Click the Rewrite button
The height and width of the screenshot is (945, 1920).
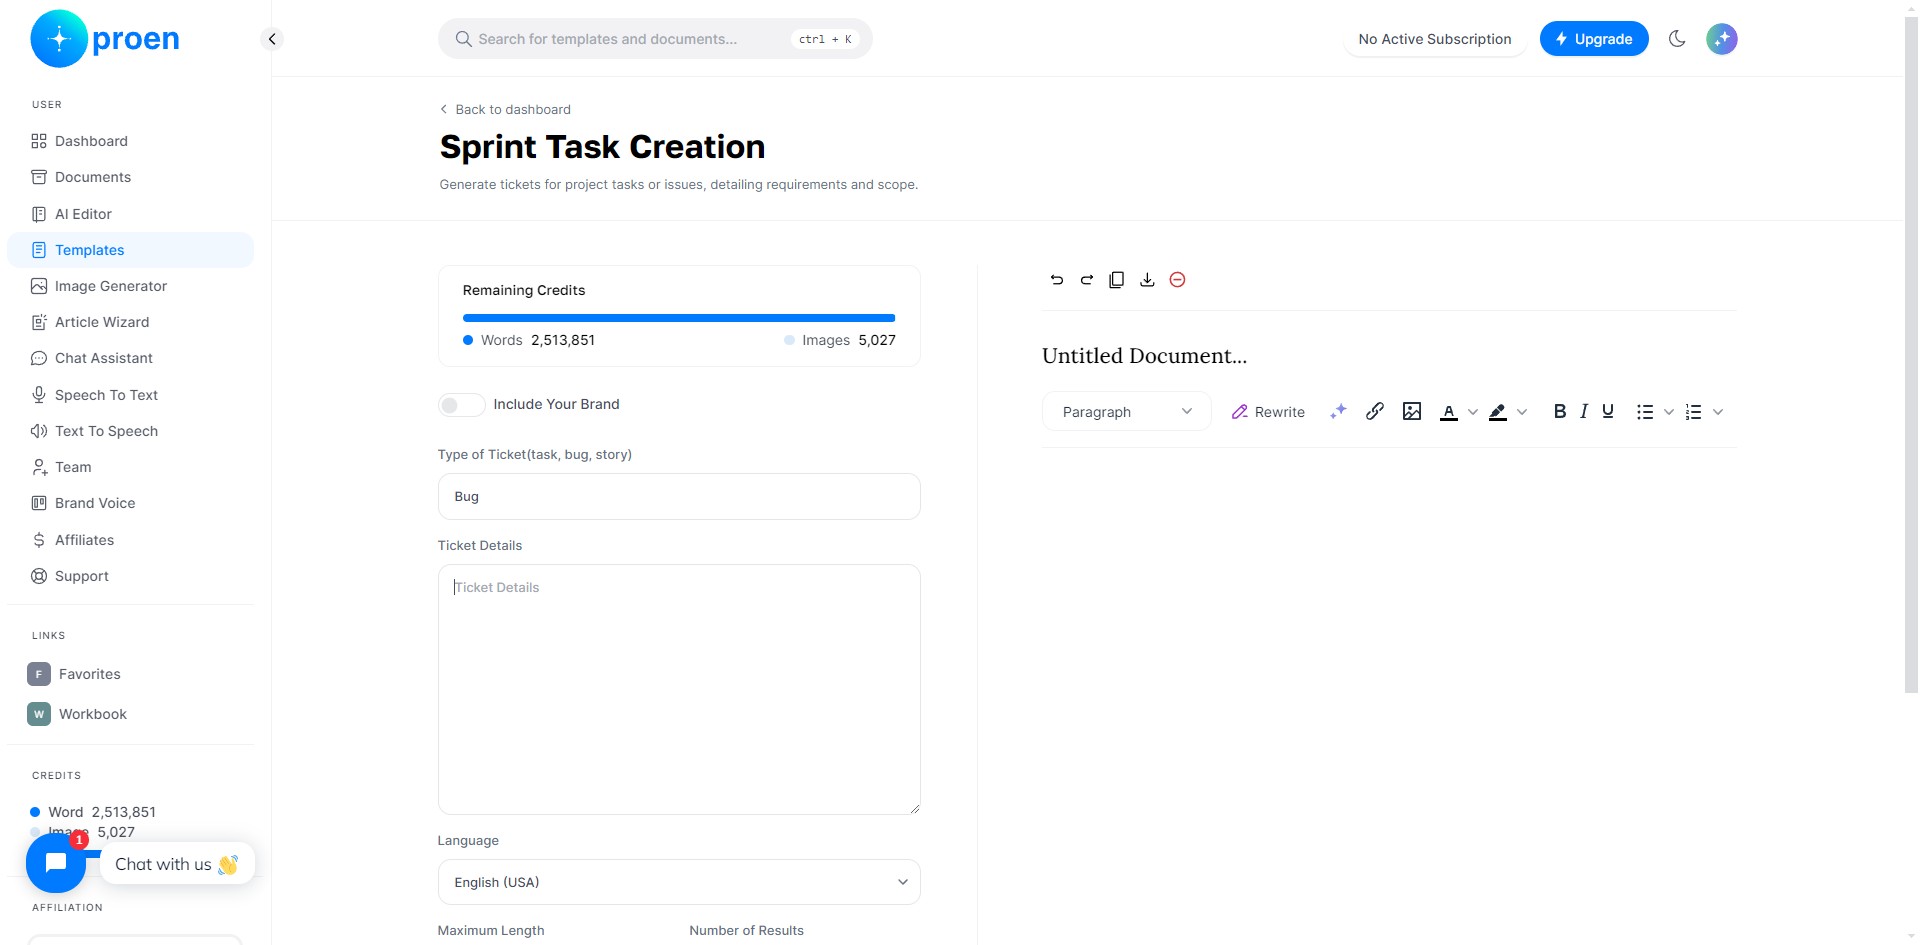(1268, 412)
